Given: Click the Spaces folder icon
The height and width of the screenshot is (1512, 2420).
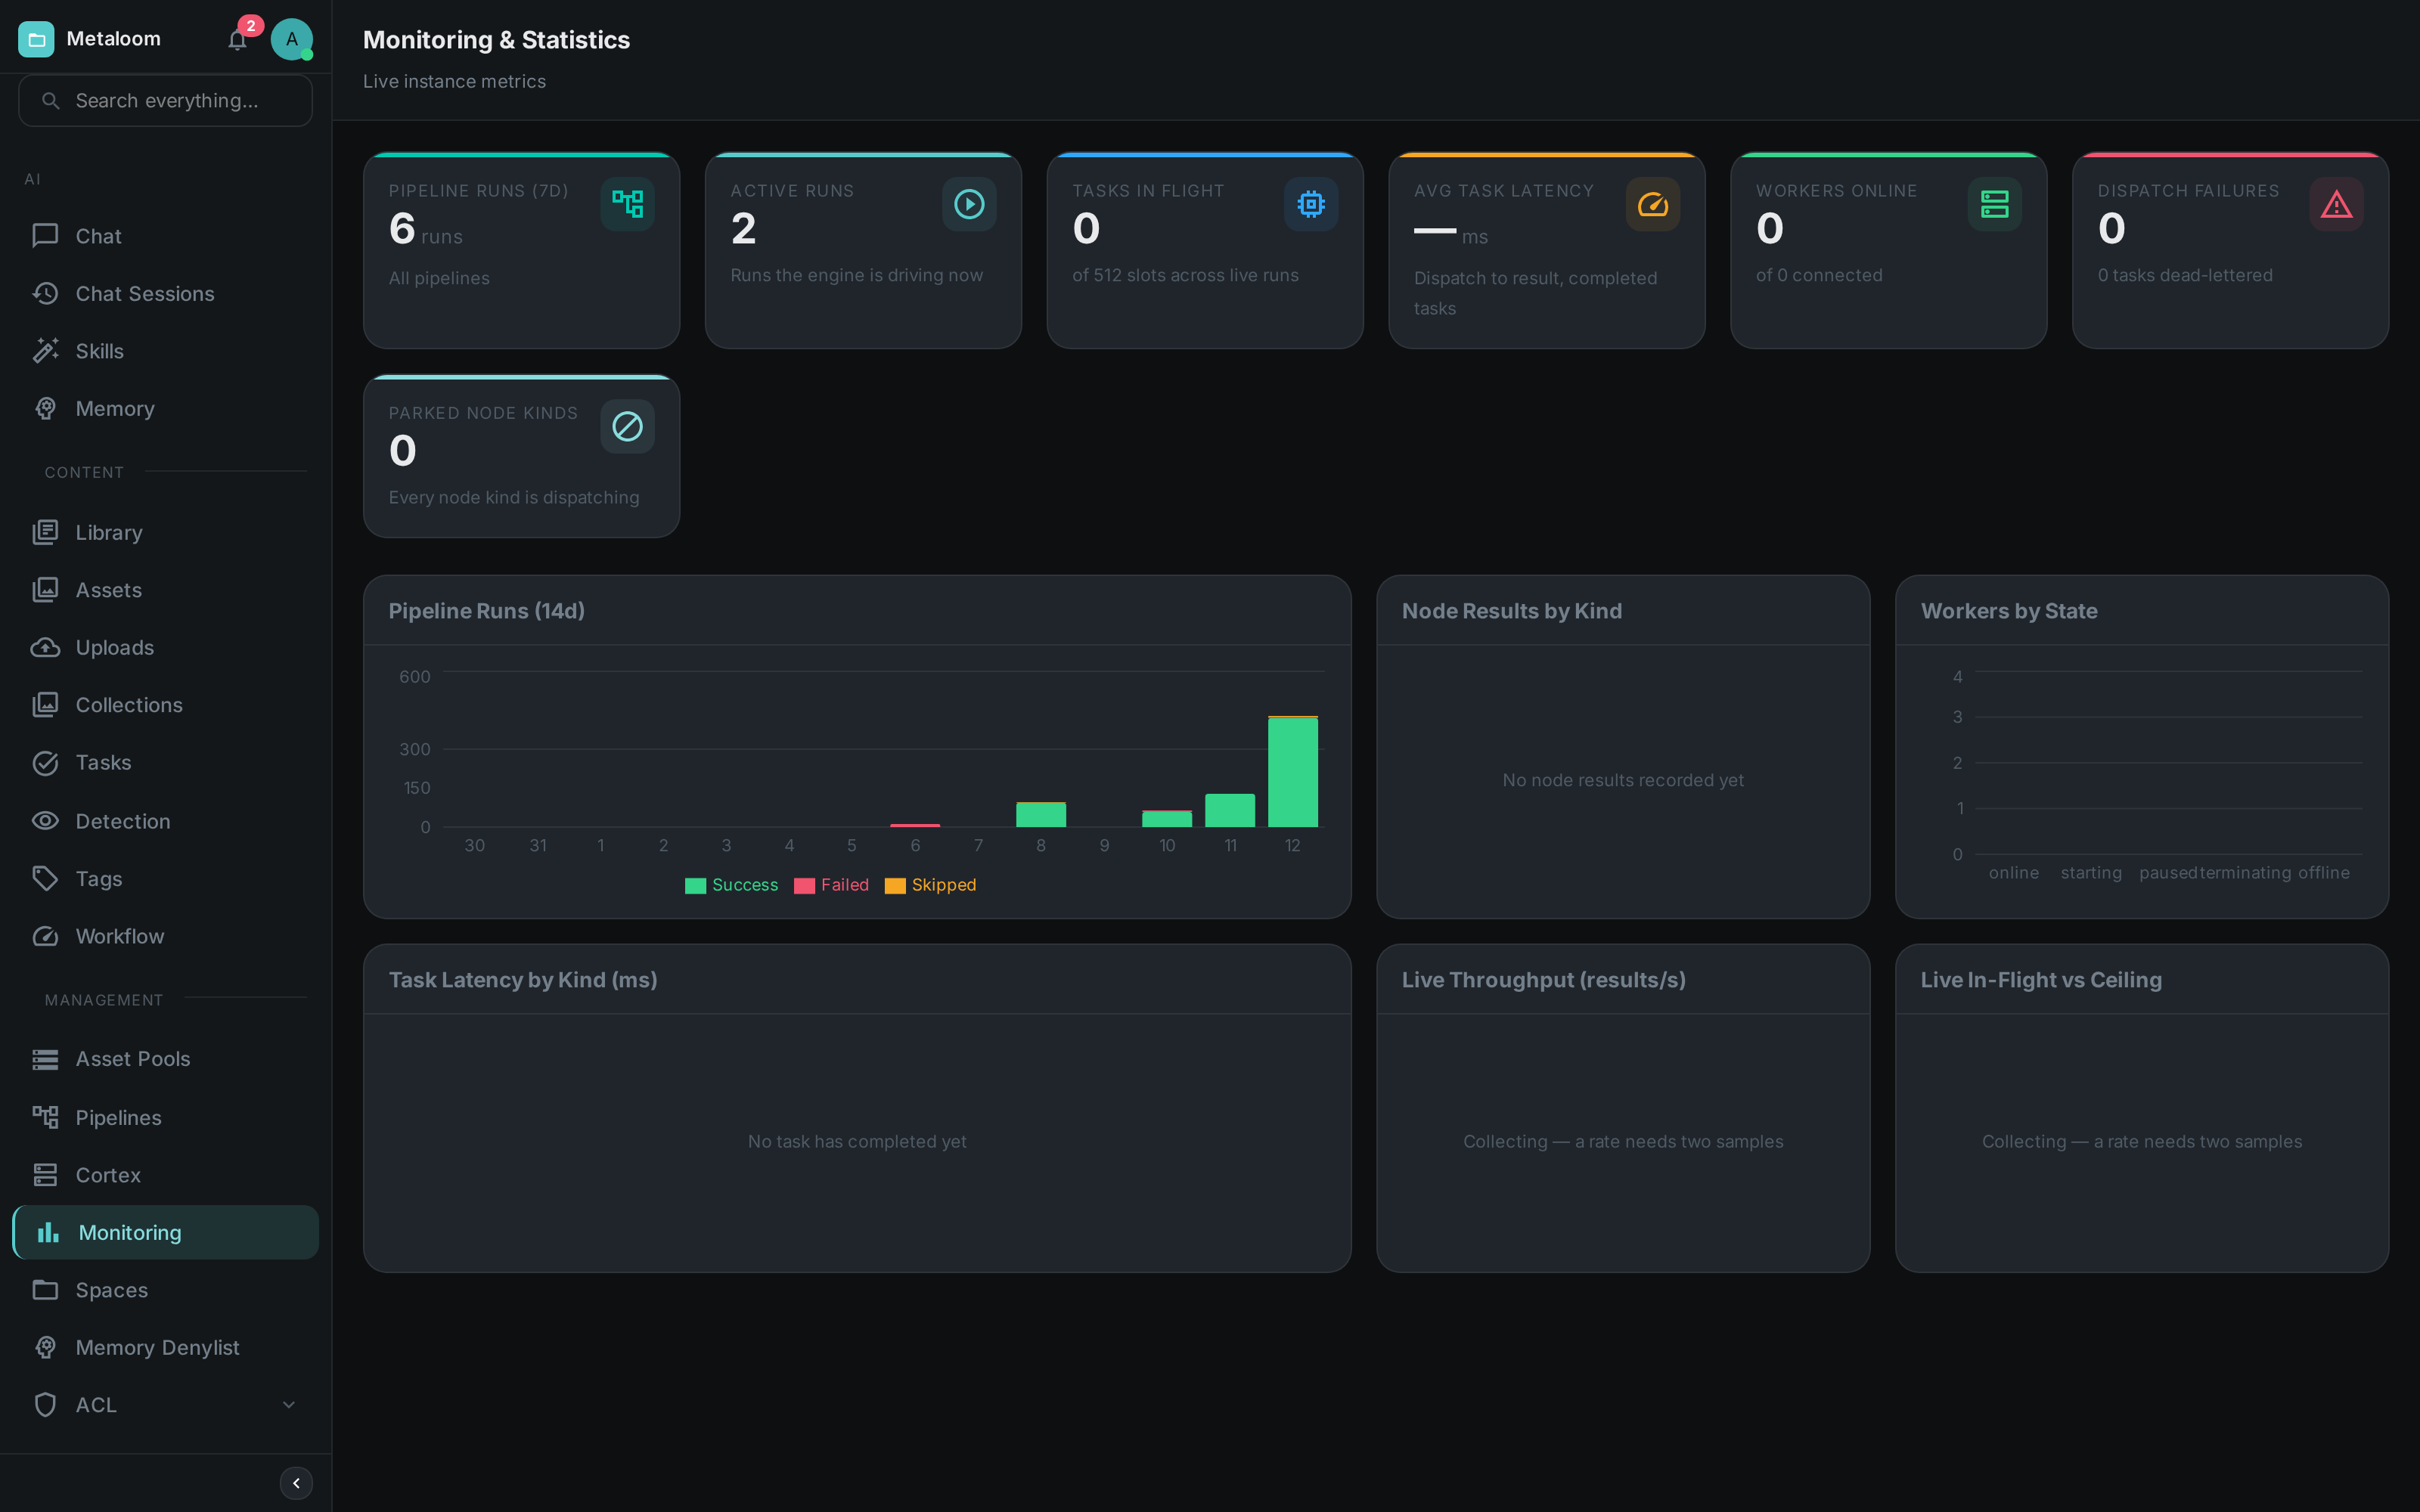Looking at the screenshot, I should (45, 1290).
